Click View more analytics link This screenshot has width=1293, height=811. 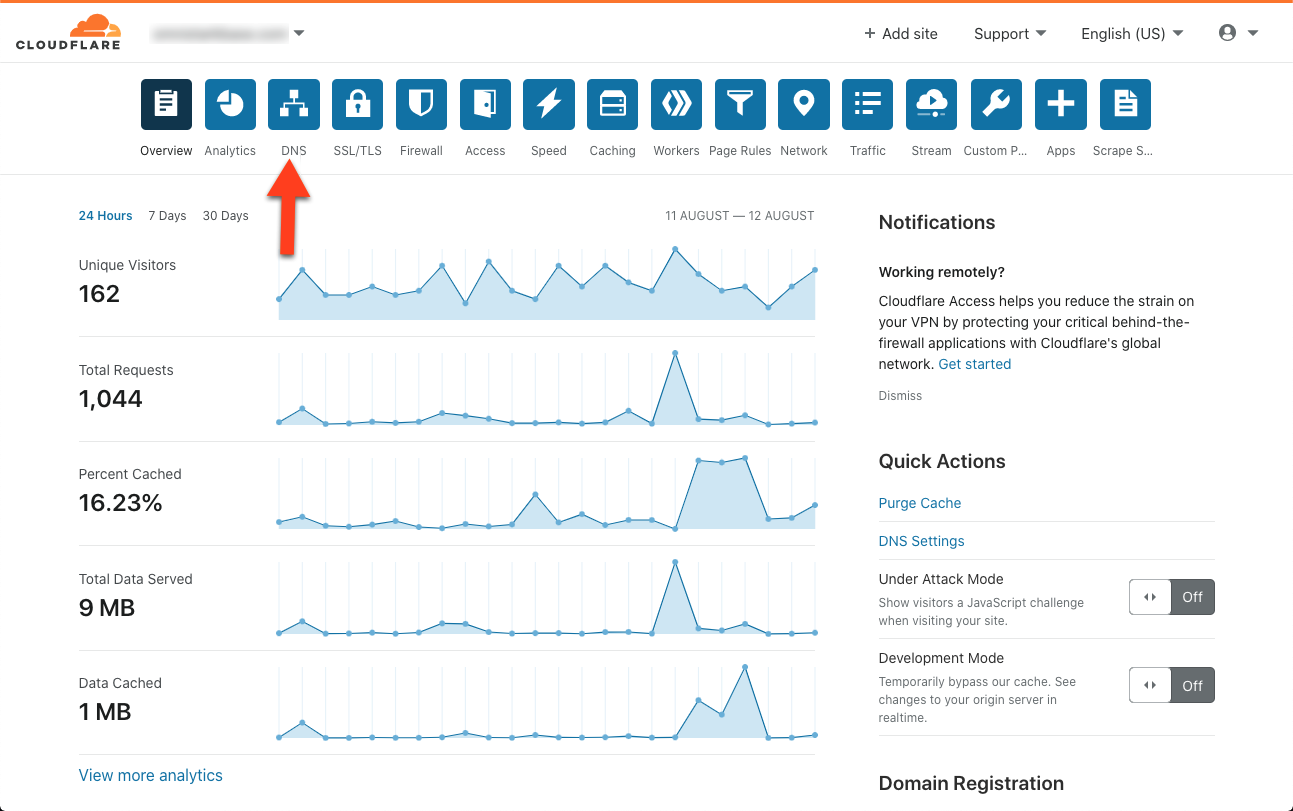(151, 775)
